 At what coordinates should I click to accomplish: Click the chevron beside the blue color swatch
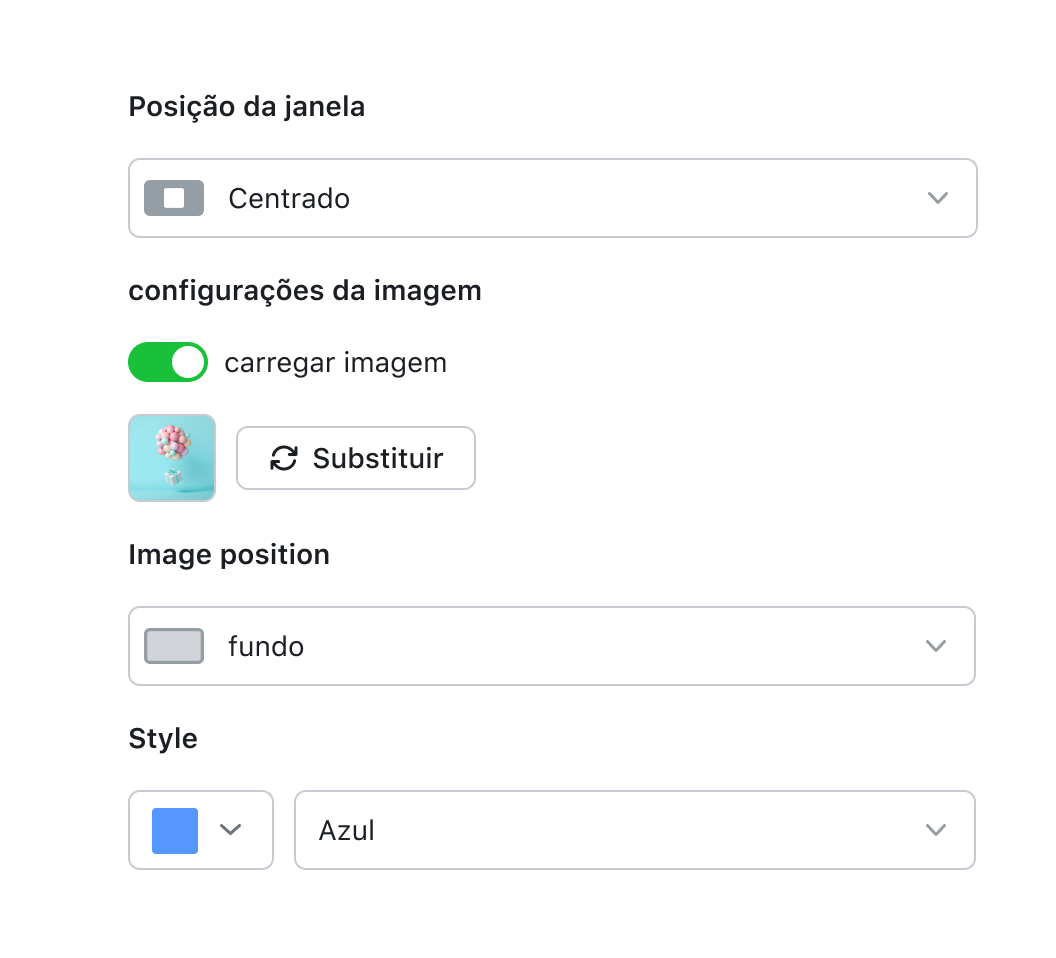click(231, 830)
